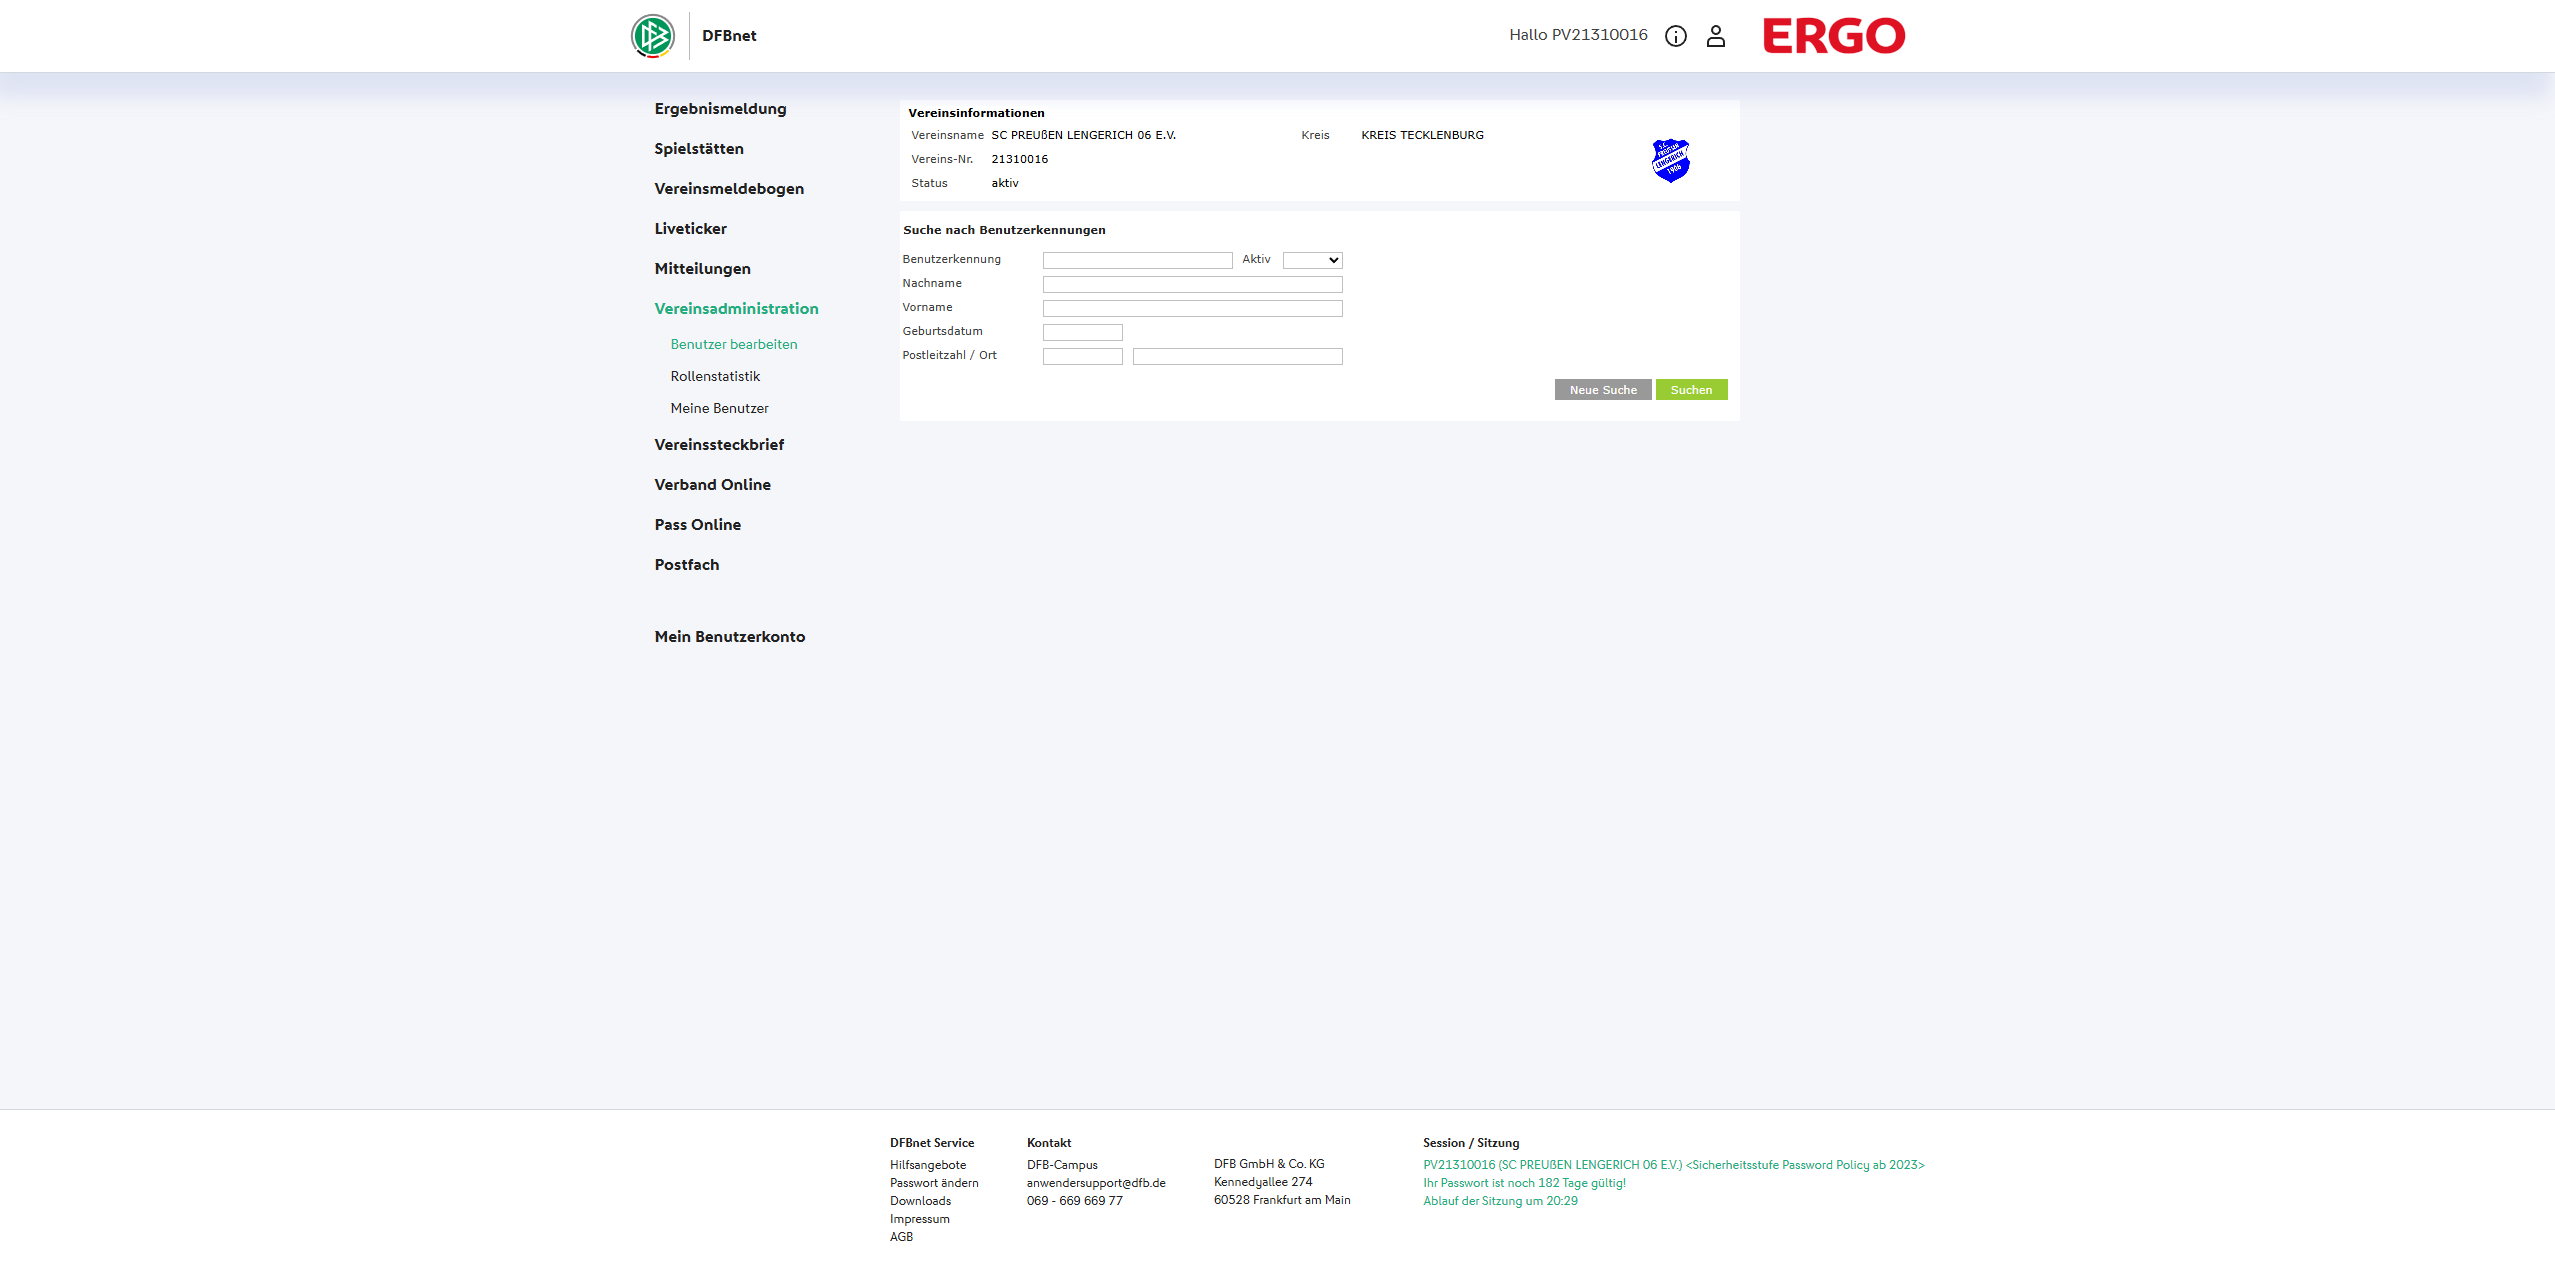
Task: Open Ergebnismeldung in the sidebar
Action: [720, 109]
